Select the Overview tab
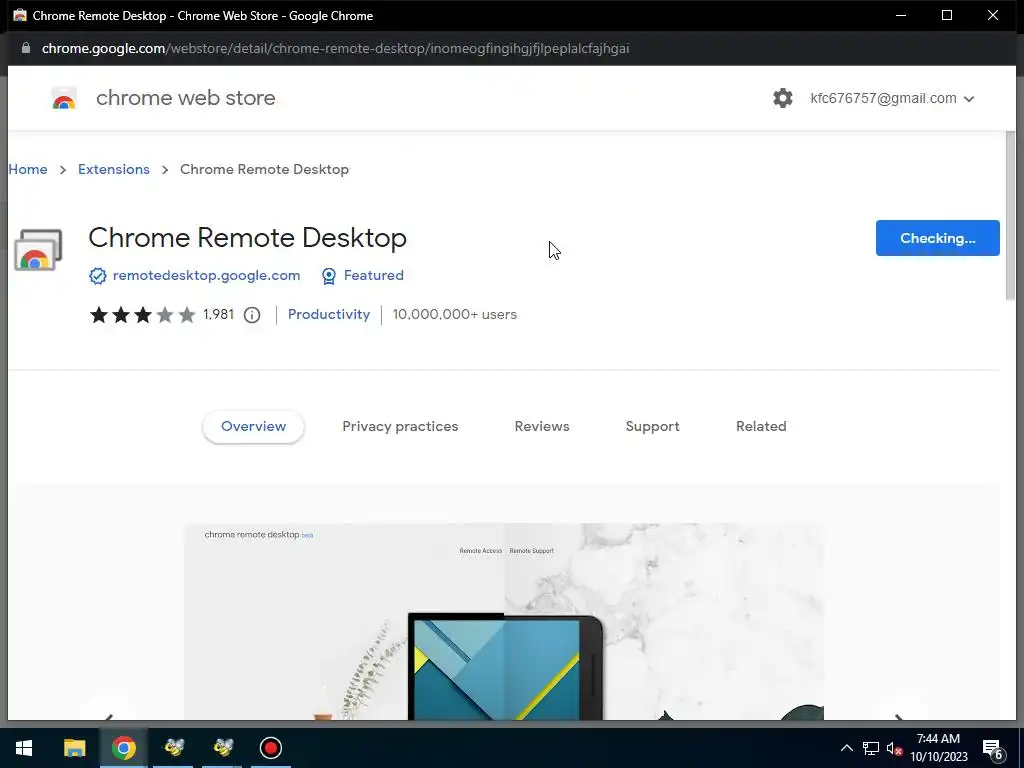Viewport: 1024px width, 768px height. [253, 426]
